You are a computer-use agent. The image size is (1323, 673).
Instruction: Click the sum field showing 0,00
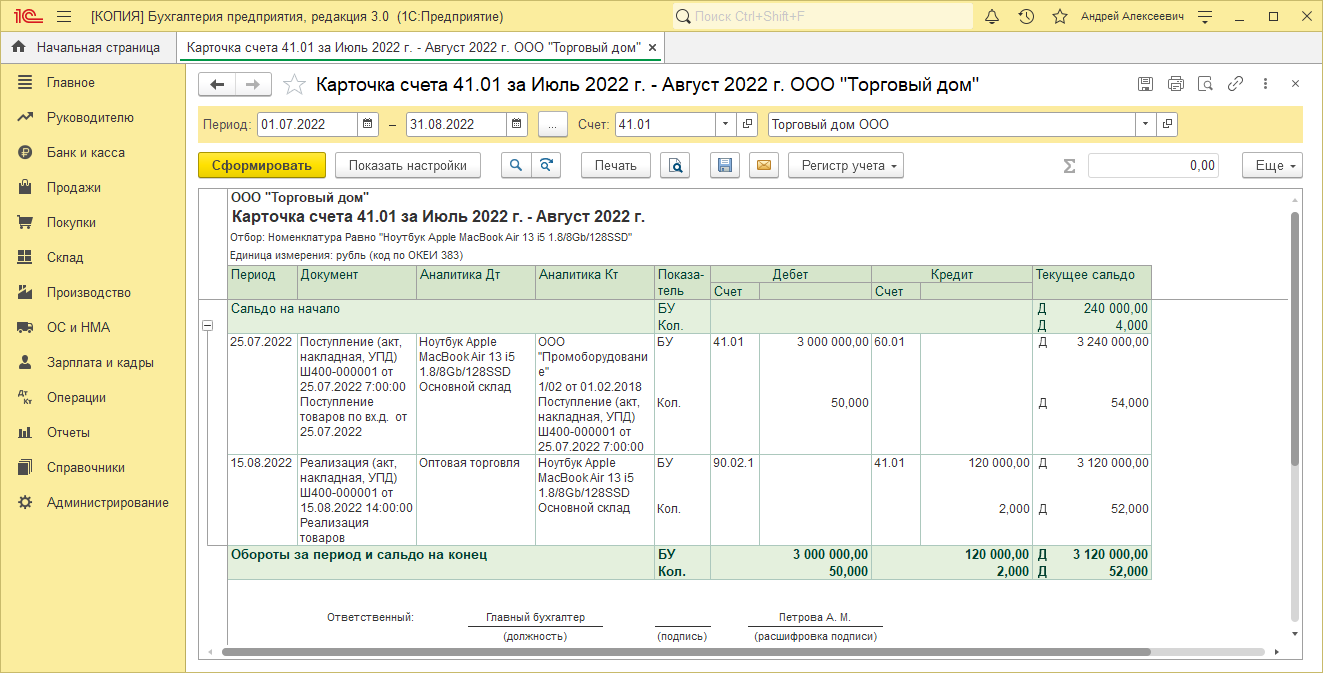(1153, 165)
